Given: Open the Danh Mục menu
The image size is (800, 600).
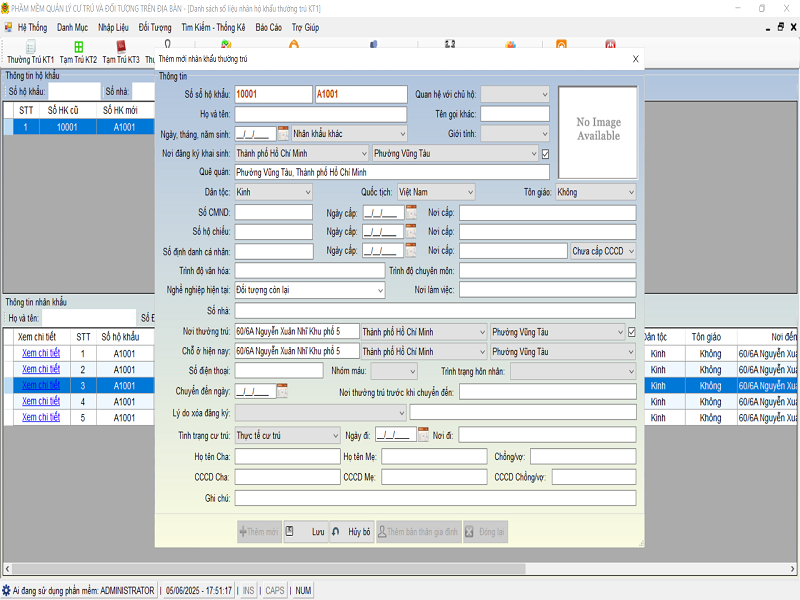Looking at the screenshot, I should (x=72, y=28).
